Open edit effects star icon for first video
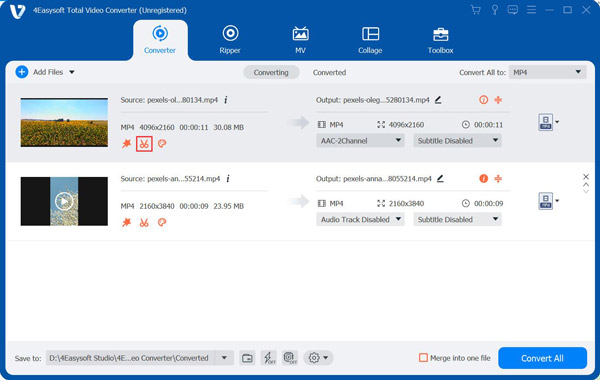This screenshot has width=600, height=380. click(x=126, y=144)
